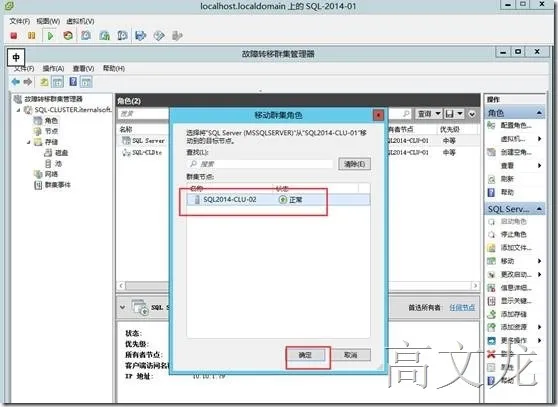Click the 确定 button in dialog
The image size is (558, 407).
pyautogui.click(x=305, y=355)
